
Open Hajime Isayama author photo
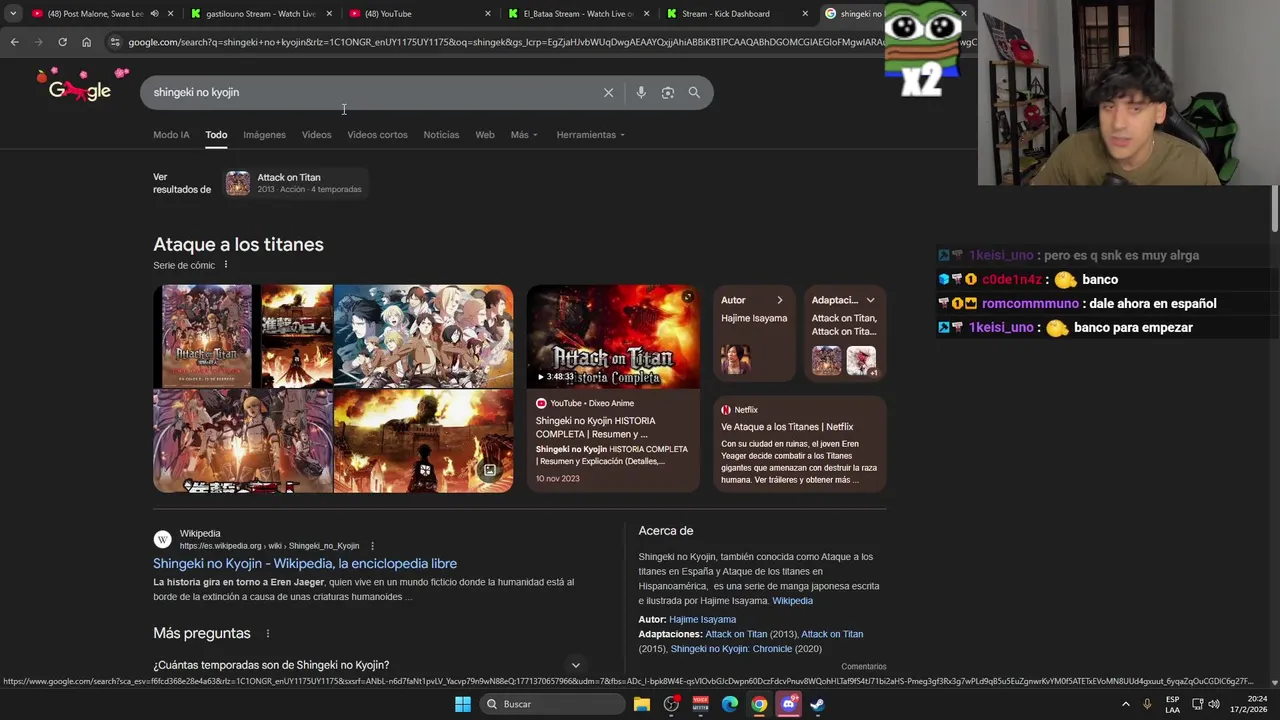coord(735,359)
